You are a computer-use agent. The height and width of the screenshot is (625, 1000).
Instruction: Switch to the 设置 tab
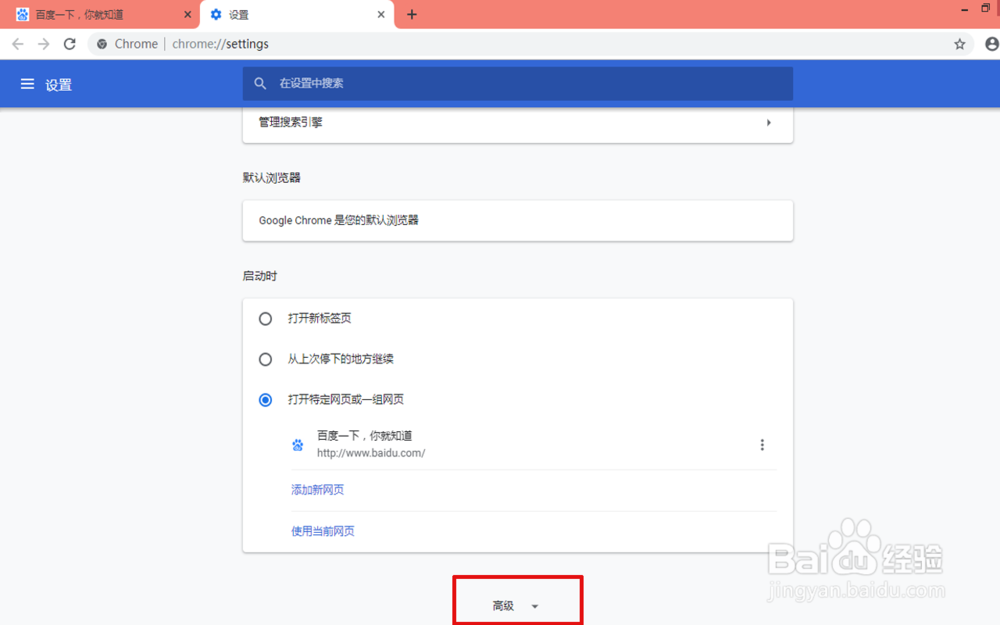[x=297, y=15]
